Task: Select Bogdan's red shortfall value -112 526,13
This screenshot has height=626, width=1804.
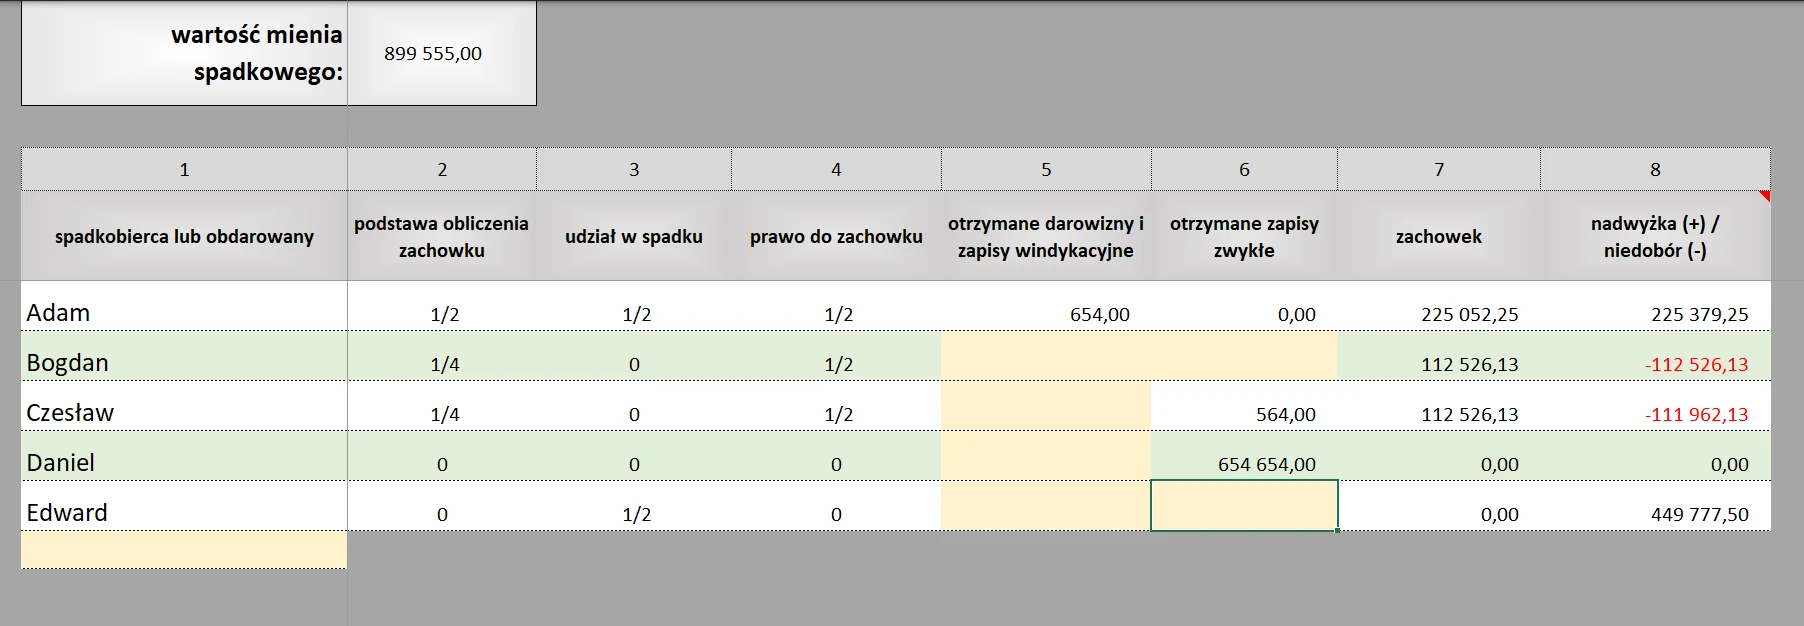Action: tap(1655, 356)
